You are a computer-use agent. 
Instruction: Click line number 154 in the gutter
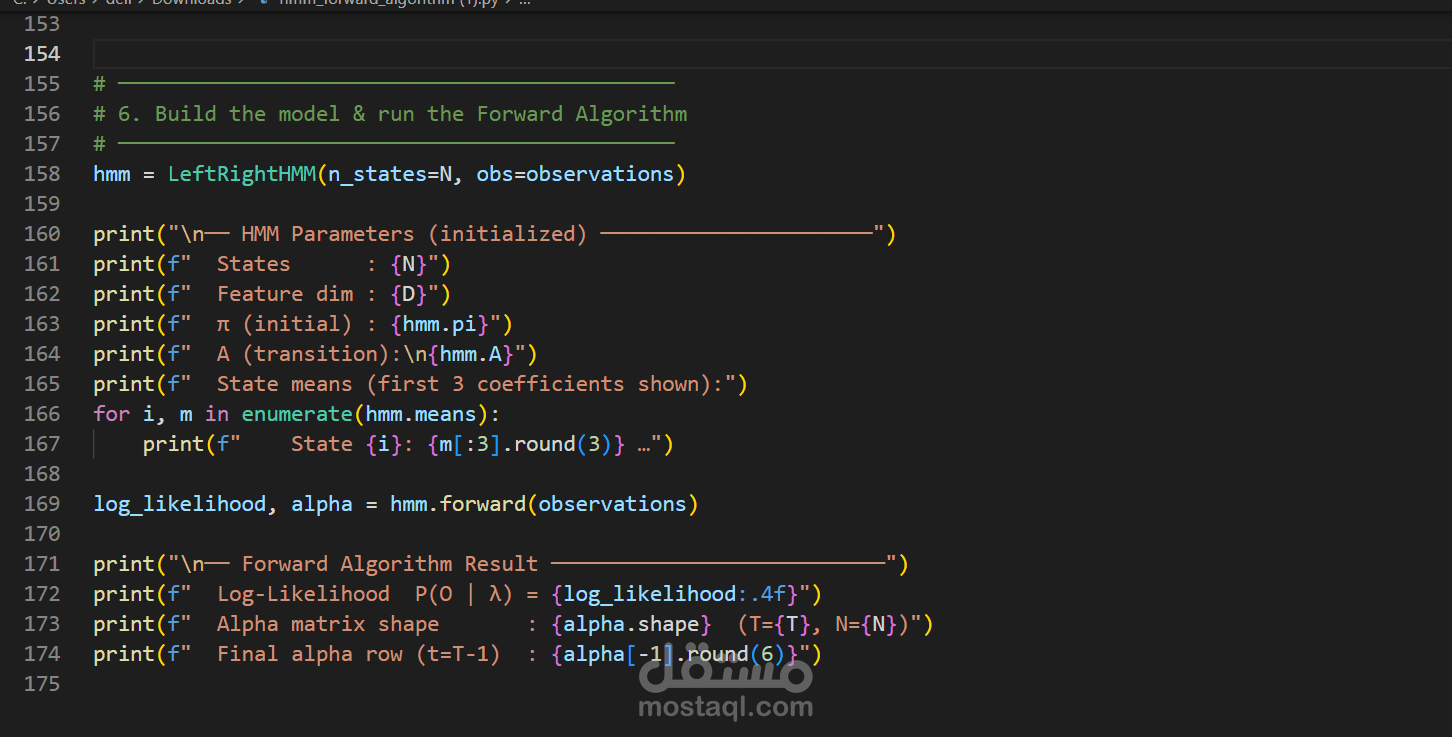tap(42, 54)
